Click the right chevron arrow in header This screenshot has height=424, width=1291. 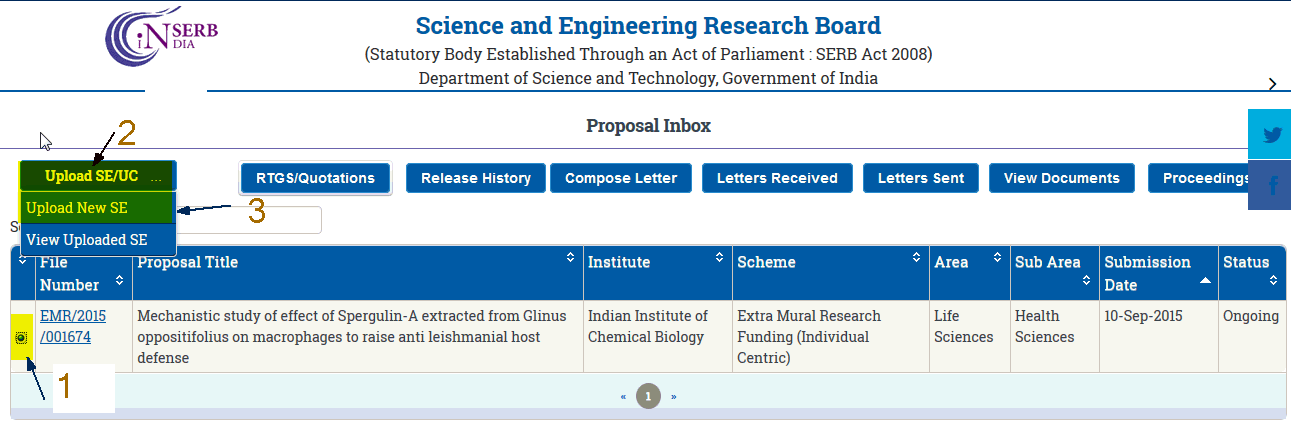tap(1272, 84)
